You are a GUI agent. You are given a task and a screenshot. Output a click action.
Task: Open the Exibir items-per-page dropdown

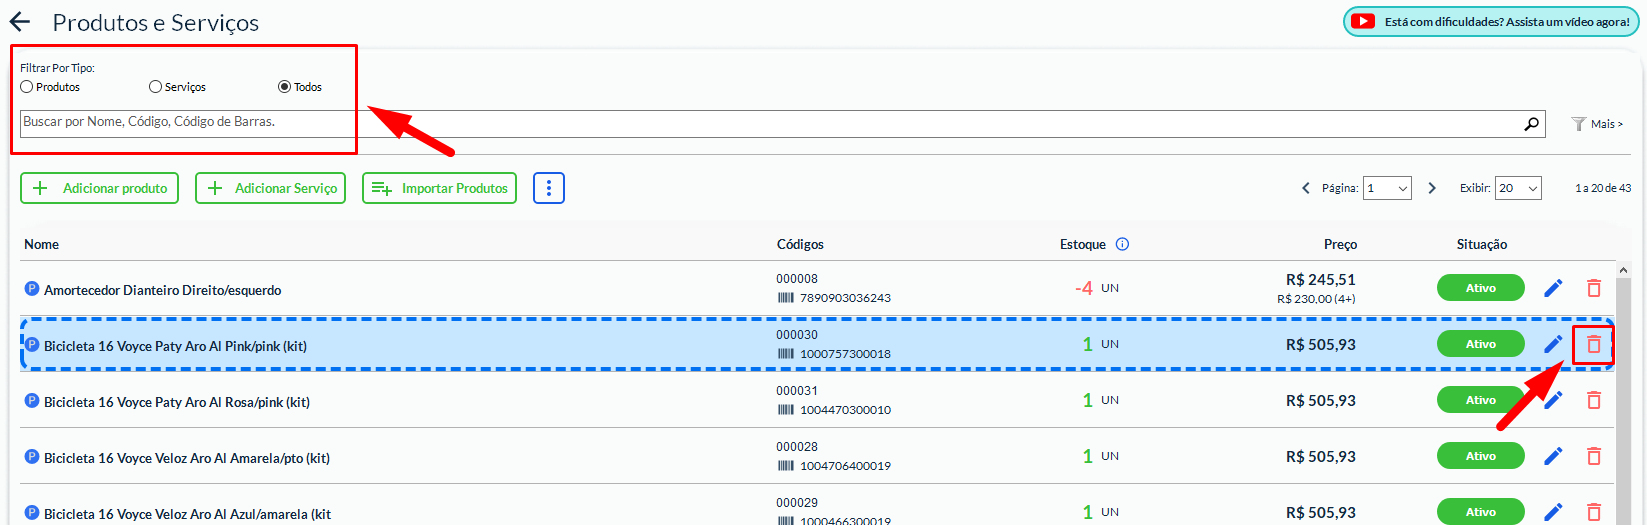pos(1517,188)
